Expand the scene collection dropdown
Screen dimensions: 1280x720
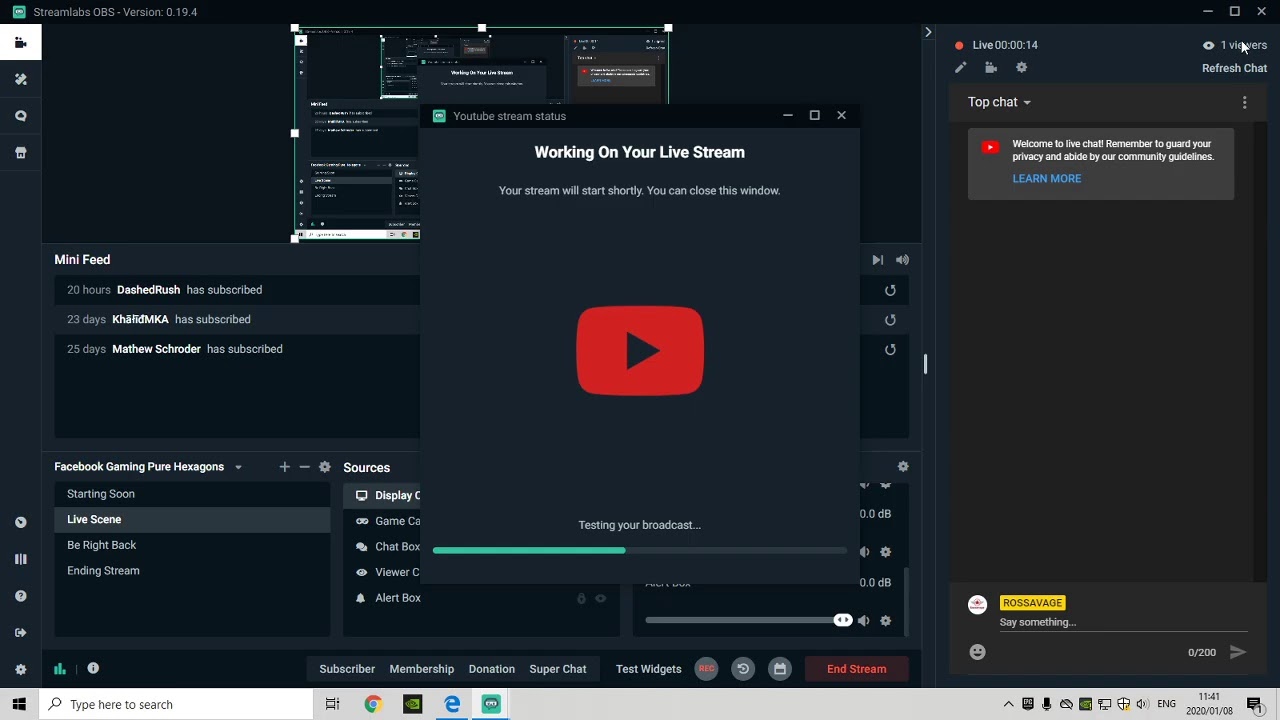click(x=238, y=467)
